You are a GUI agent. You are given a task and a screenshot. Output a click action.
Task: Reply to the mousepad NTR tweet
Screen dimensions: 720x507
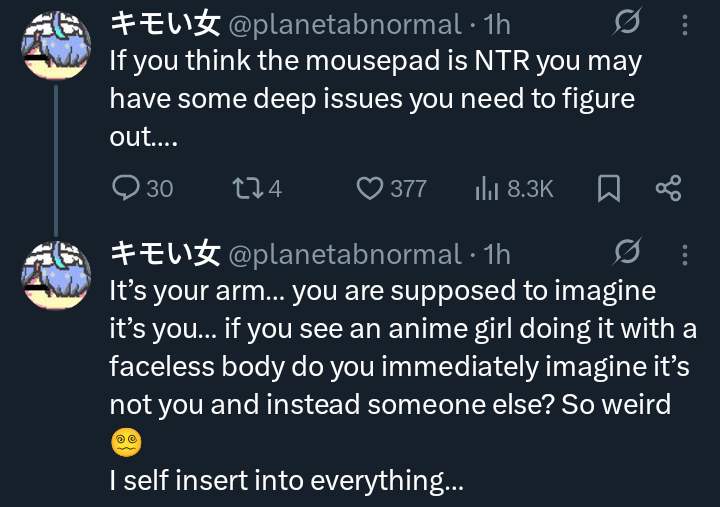coord(126,188)
